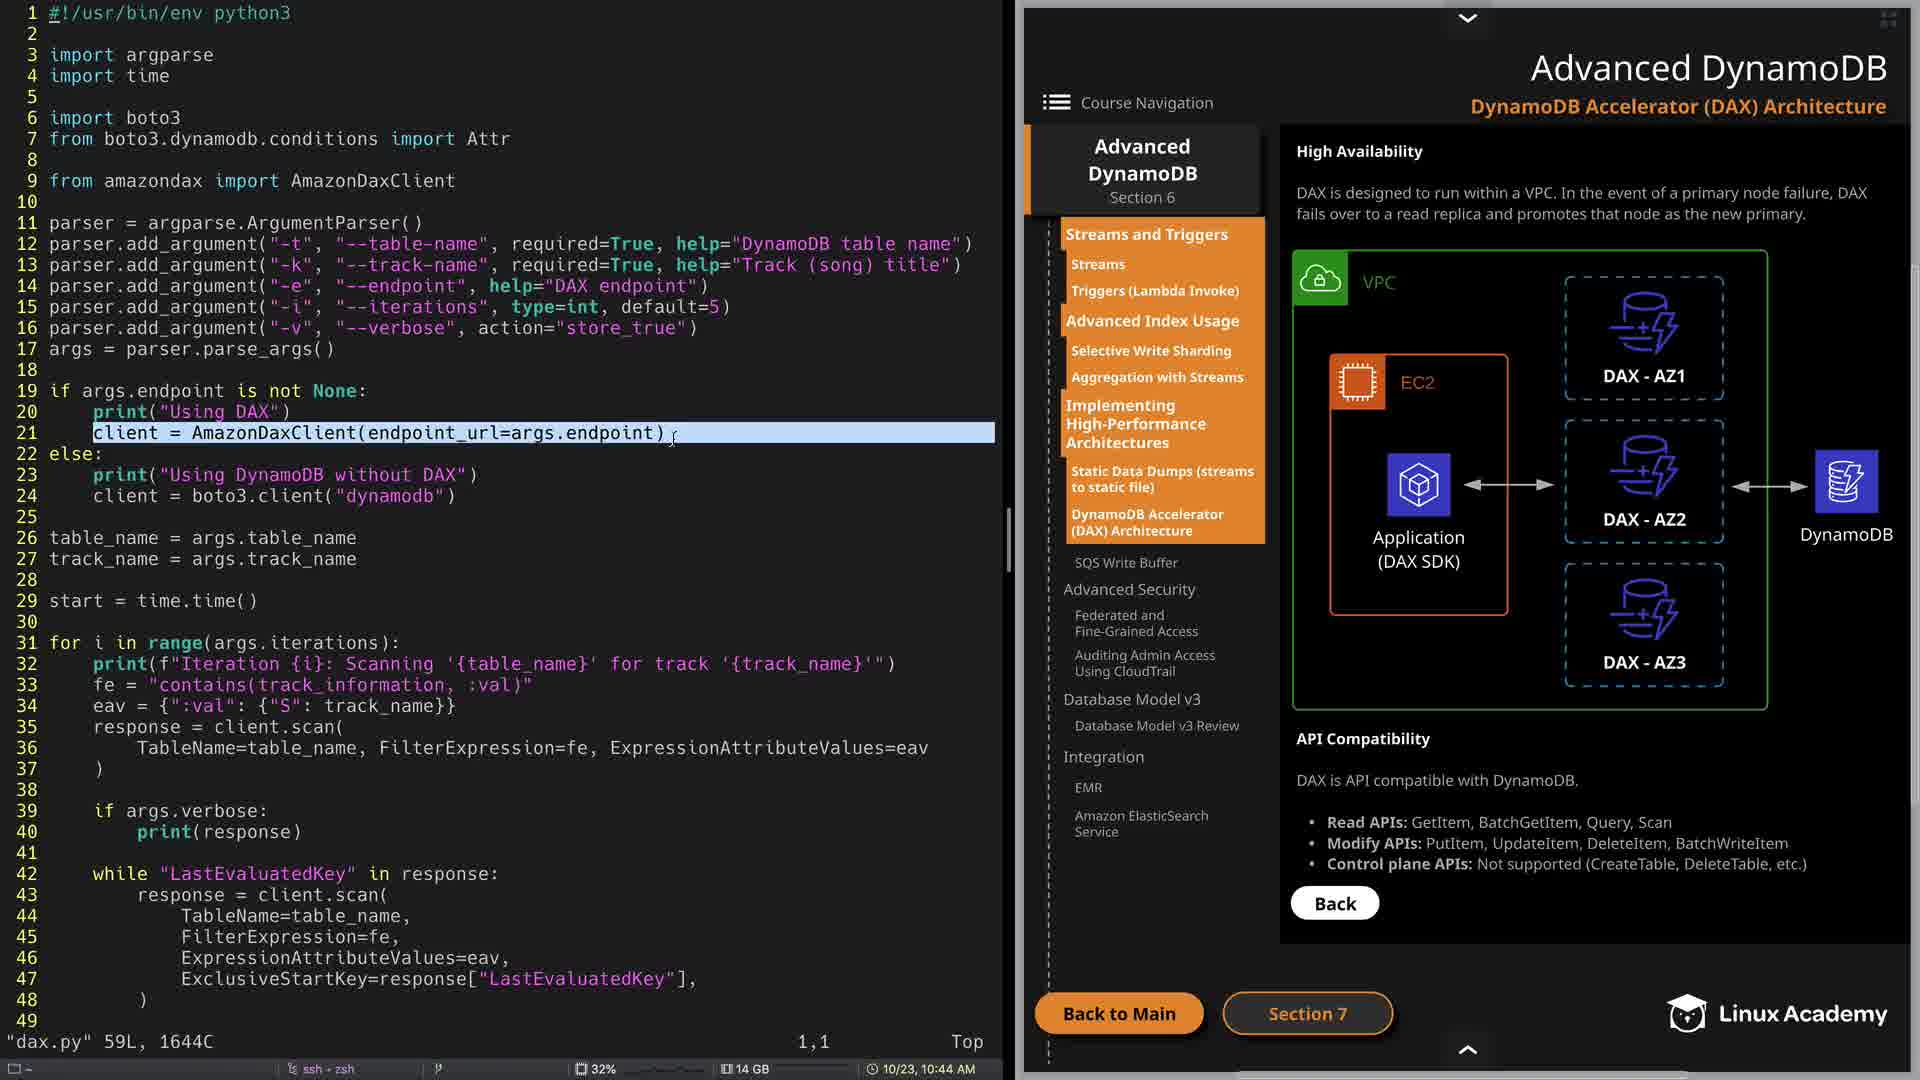Click the Application DAX SDK cube icon

[x=1418, y=485]
